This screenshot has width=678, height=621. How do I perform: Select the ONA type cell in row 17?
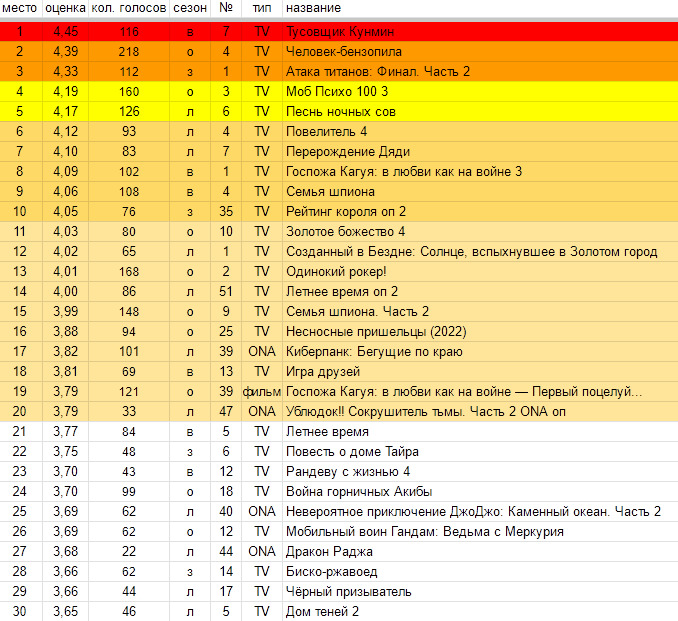click(x=262, y=352)
